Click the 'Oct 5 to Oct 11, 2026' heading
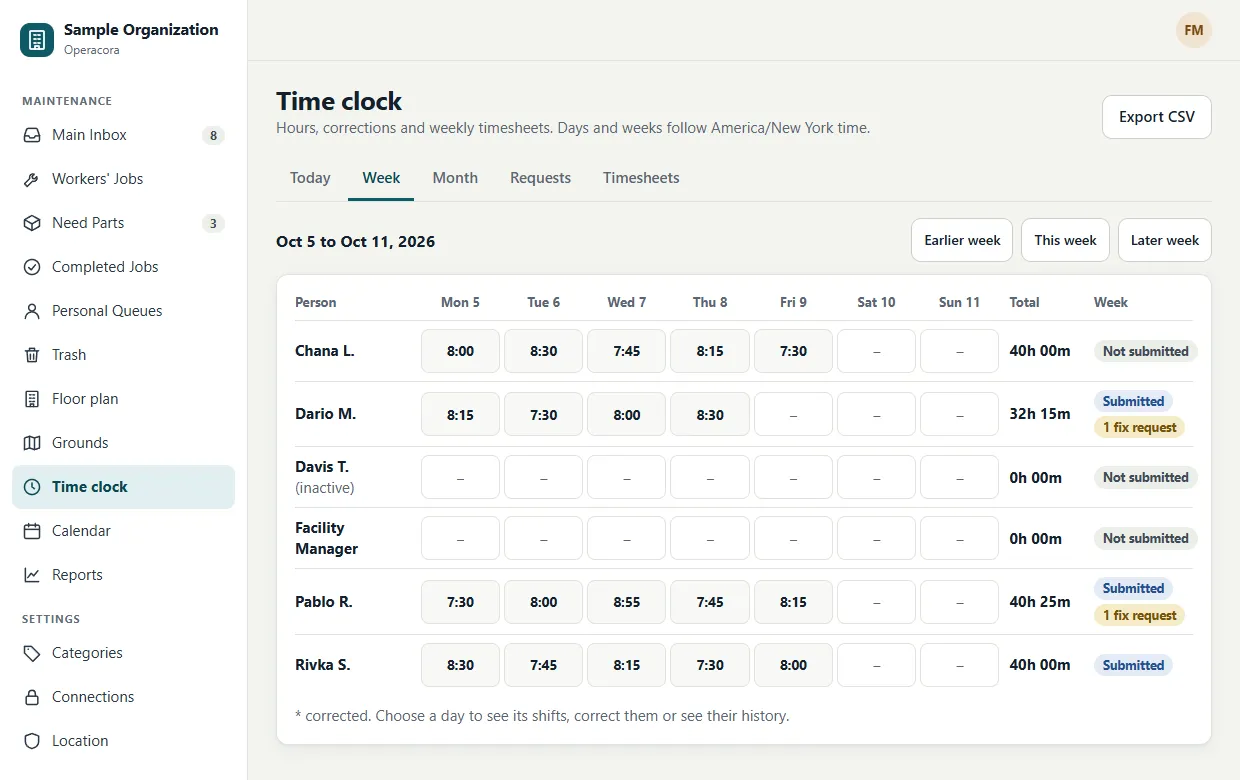The height and width of the screenshot is (780, 1240). click(355, 242)
